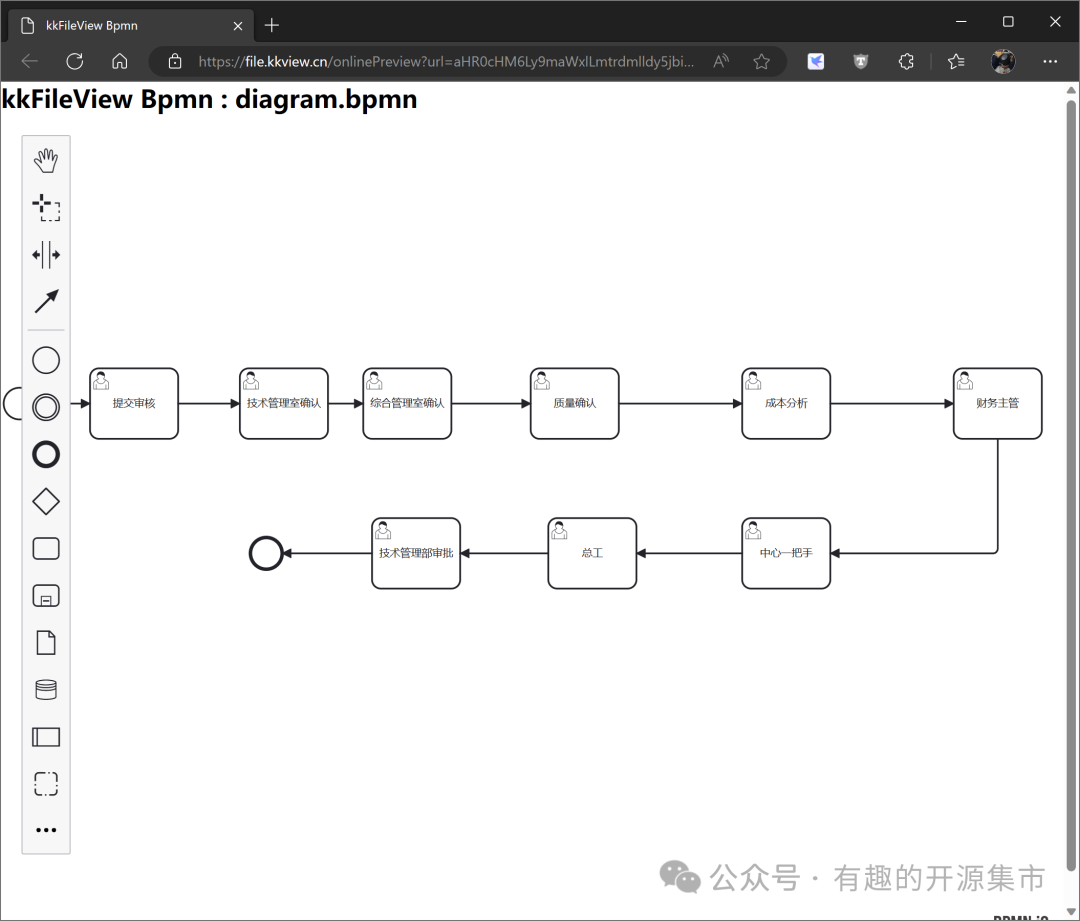Select the partially hidden start event circle
The height and width of the screenshot is (921, 1080).
pos(12,404)
